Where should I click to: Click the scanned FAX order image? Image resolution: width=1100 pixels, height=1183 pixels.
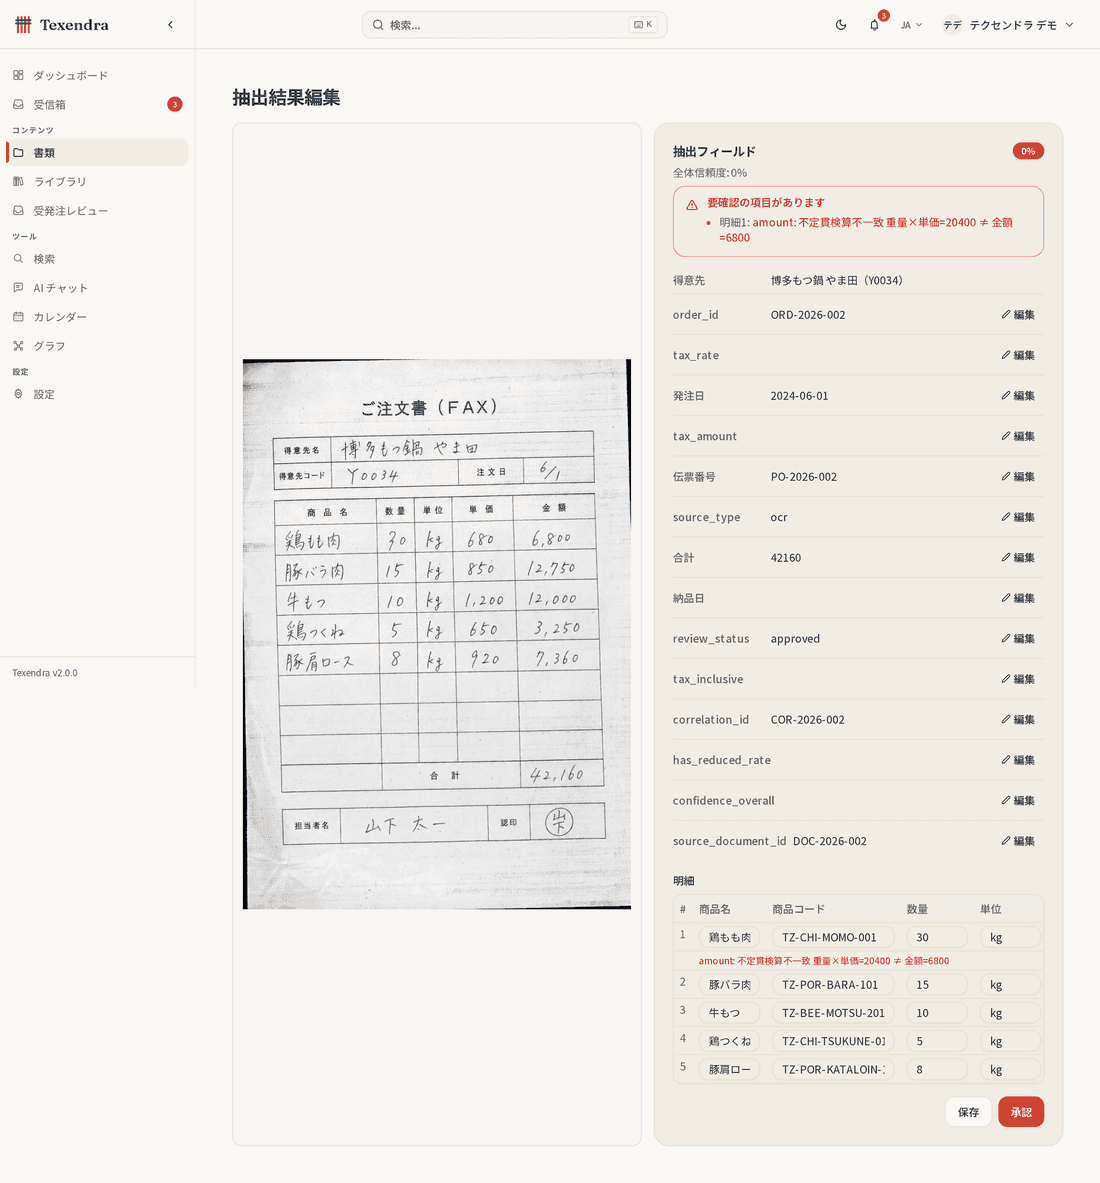437,634
